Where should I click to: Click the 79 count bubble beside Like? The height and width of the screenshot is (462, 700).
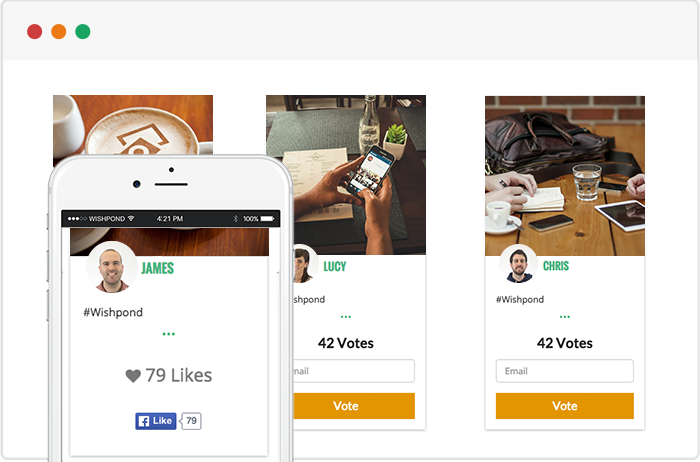pos(192,421)
